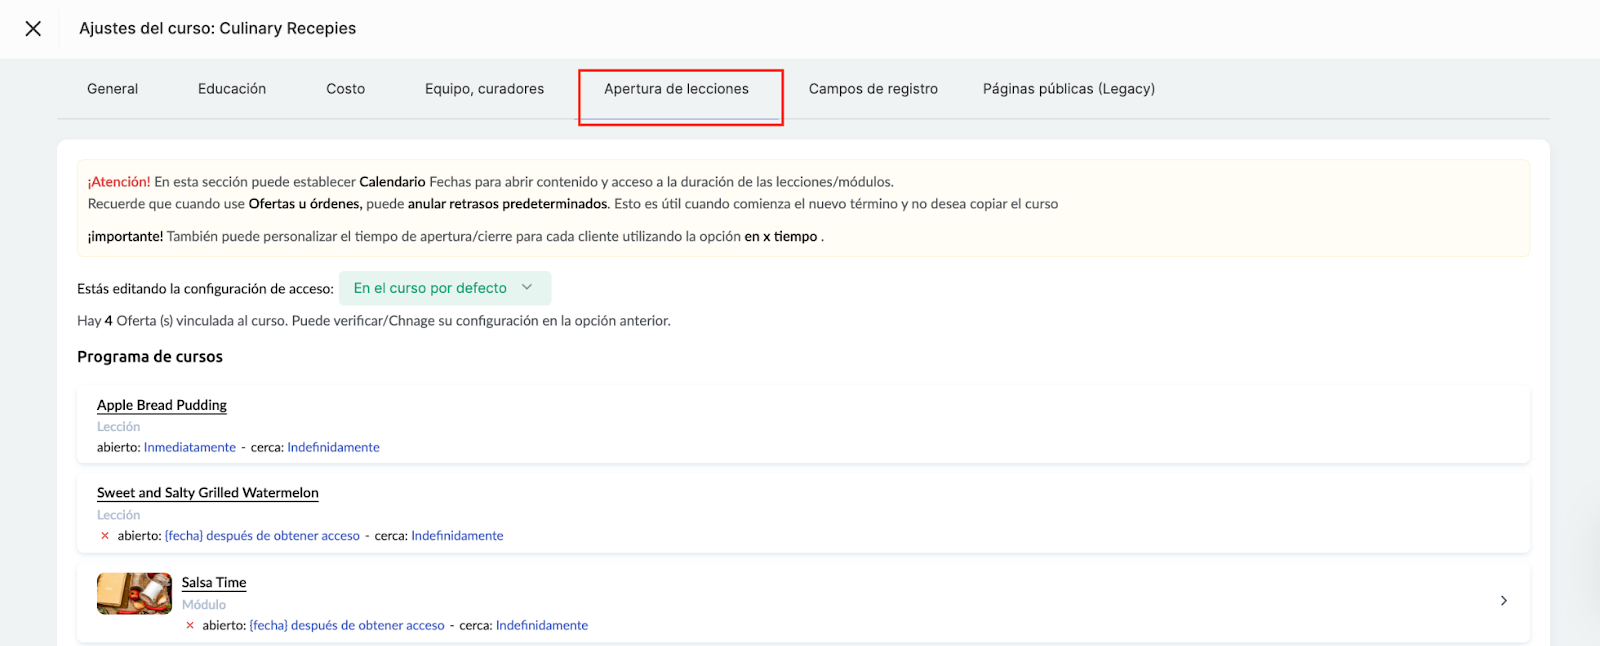Screen dimensions: 1600x646
Task: Open the General tab
Action: pos(112,89)
